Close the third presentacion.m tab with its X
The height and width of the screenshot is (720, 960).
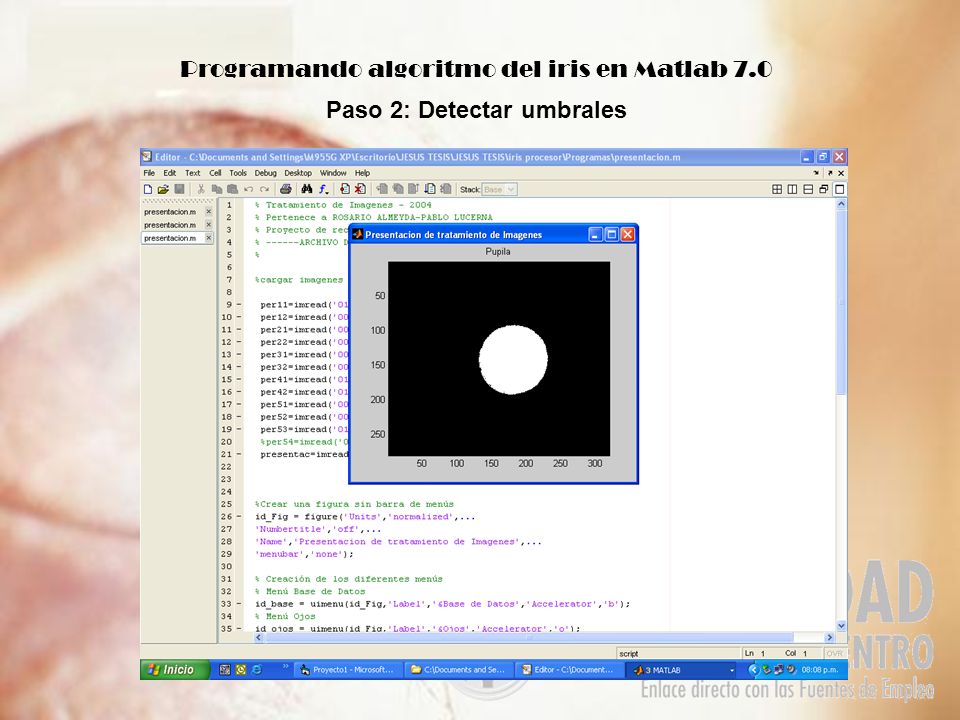click(209, 238)
